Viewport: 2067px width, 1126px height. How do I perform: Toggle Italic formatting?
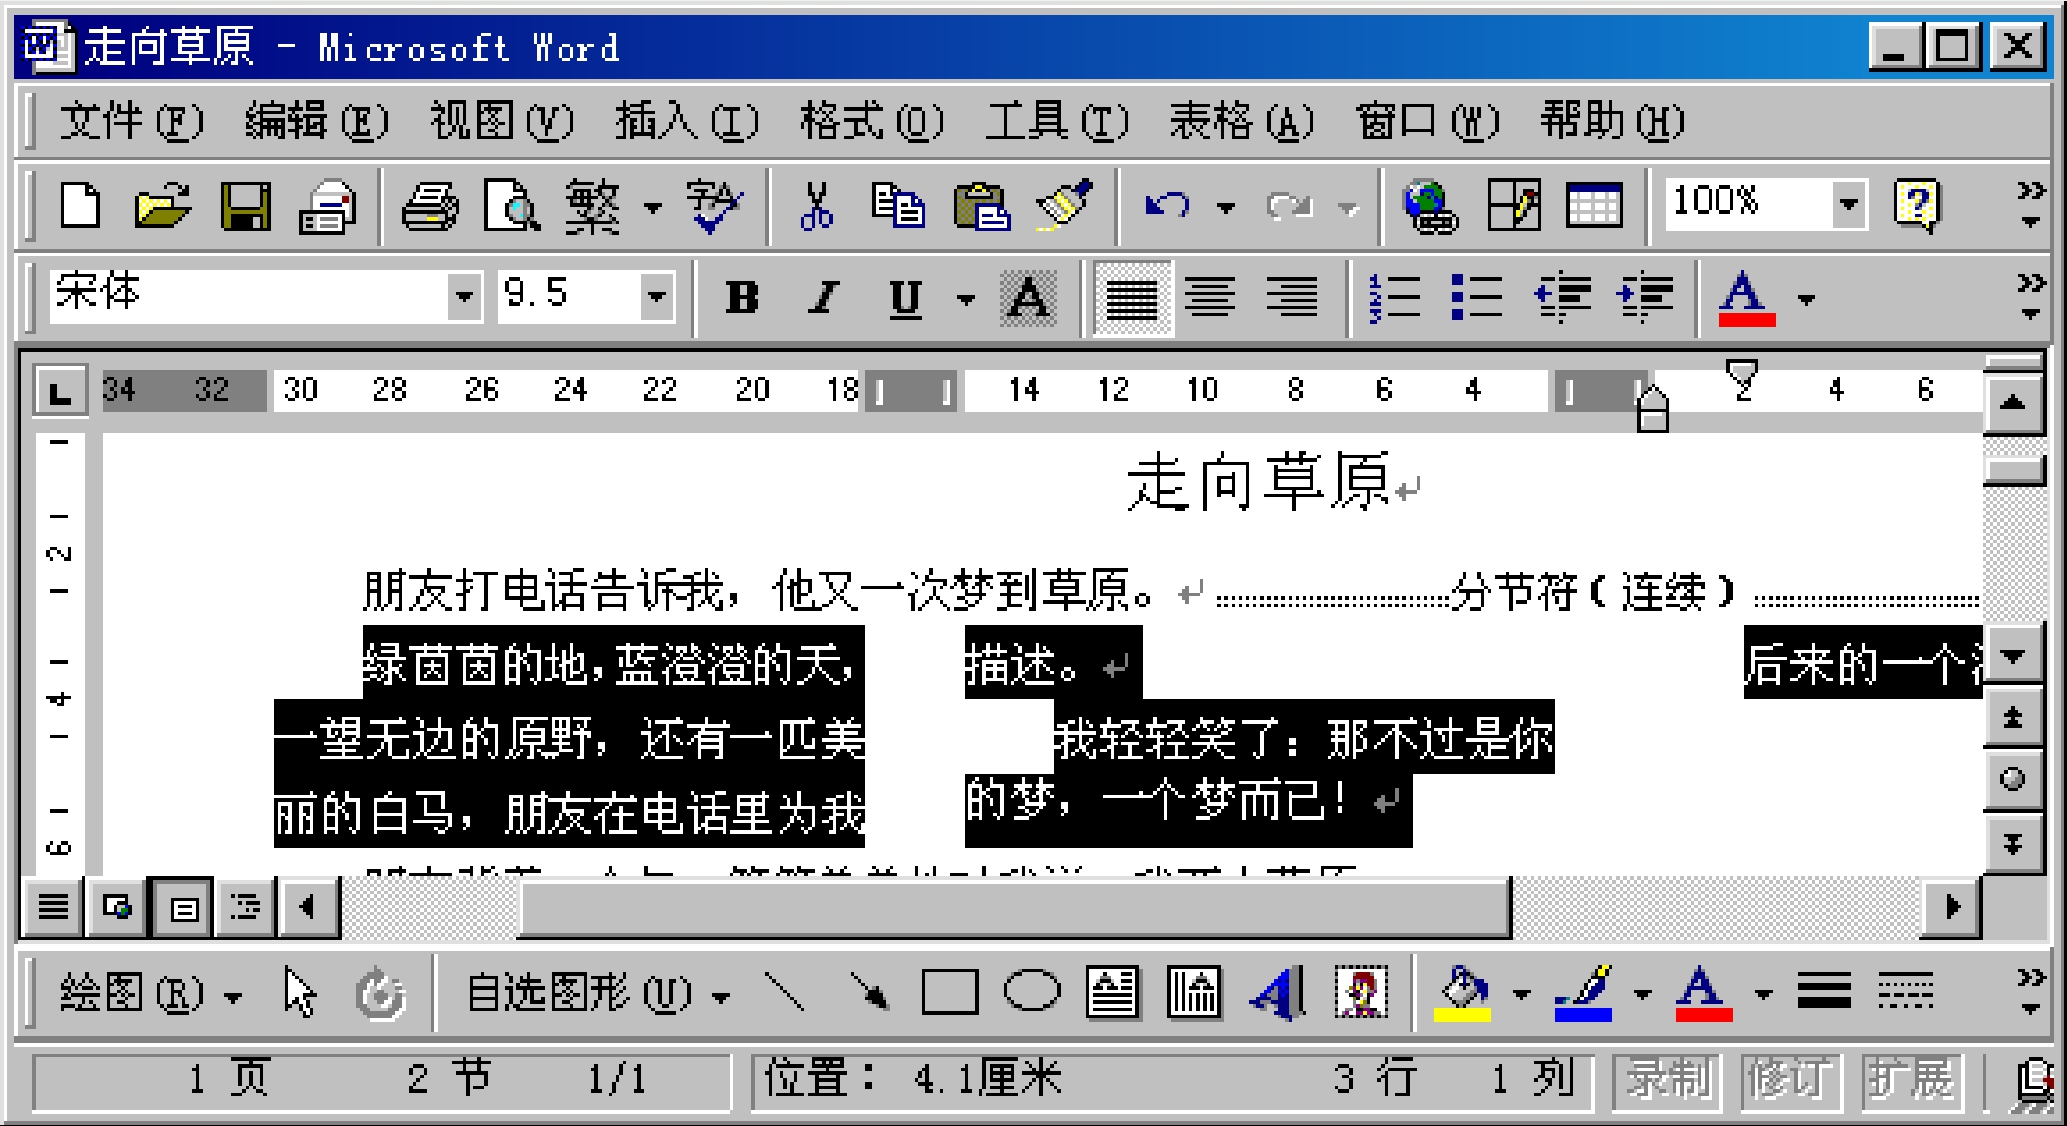pyautogui.click(x=824, y=297)
